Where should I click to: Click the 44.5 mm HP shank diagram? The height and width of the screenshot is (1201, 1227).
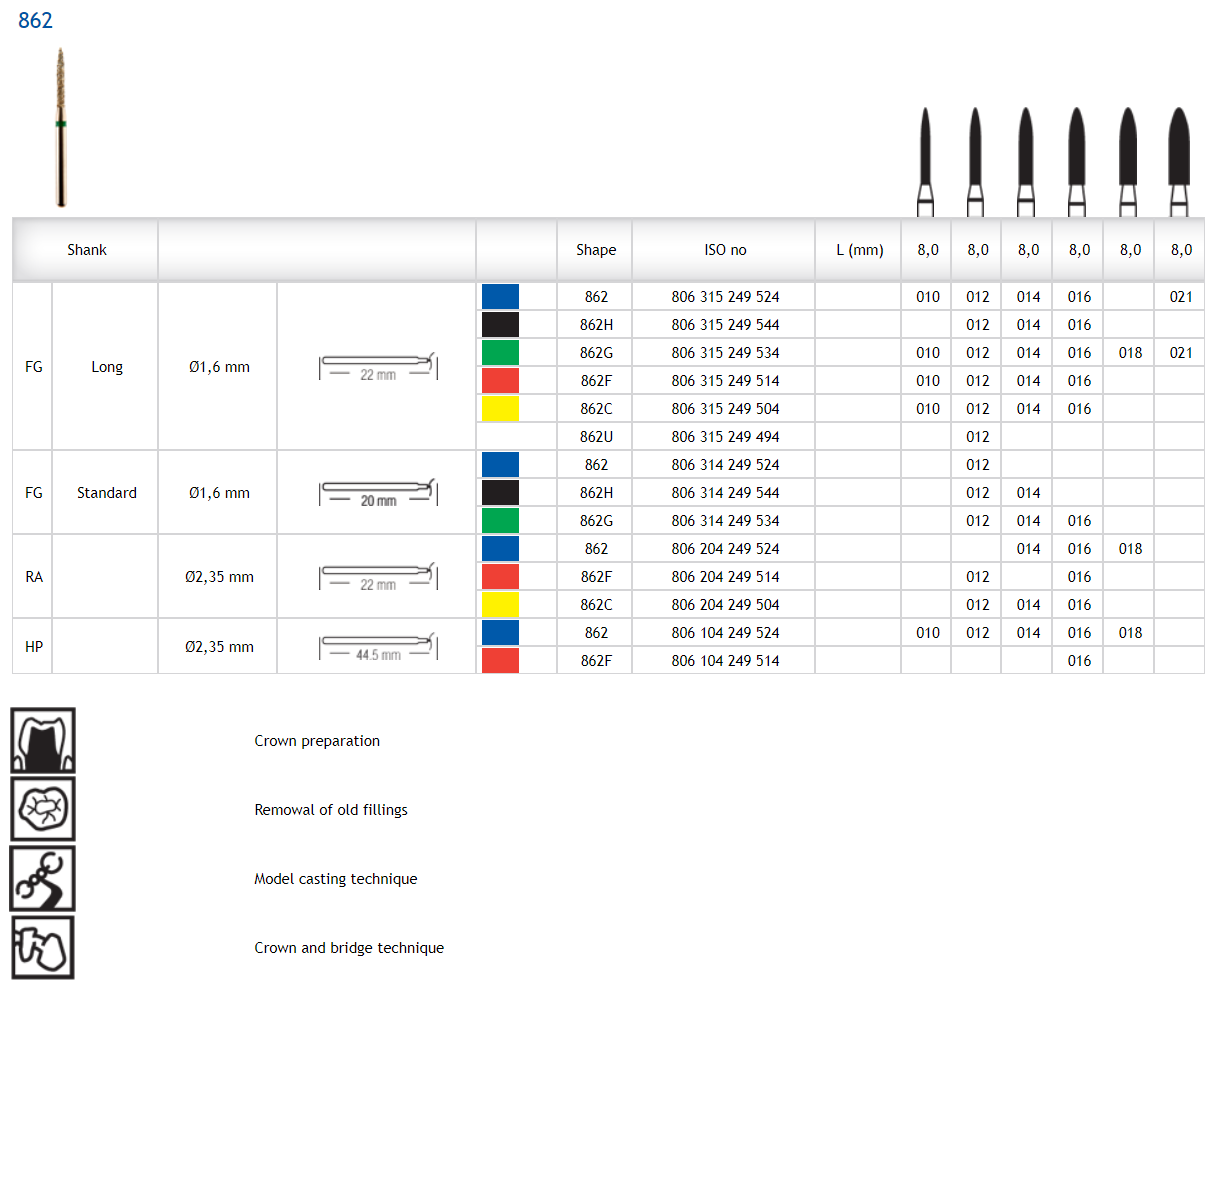pos(378,647)
